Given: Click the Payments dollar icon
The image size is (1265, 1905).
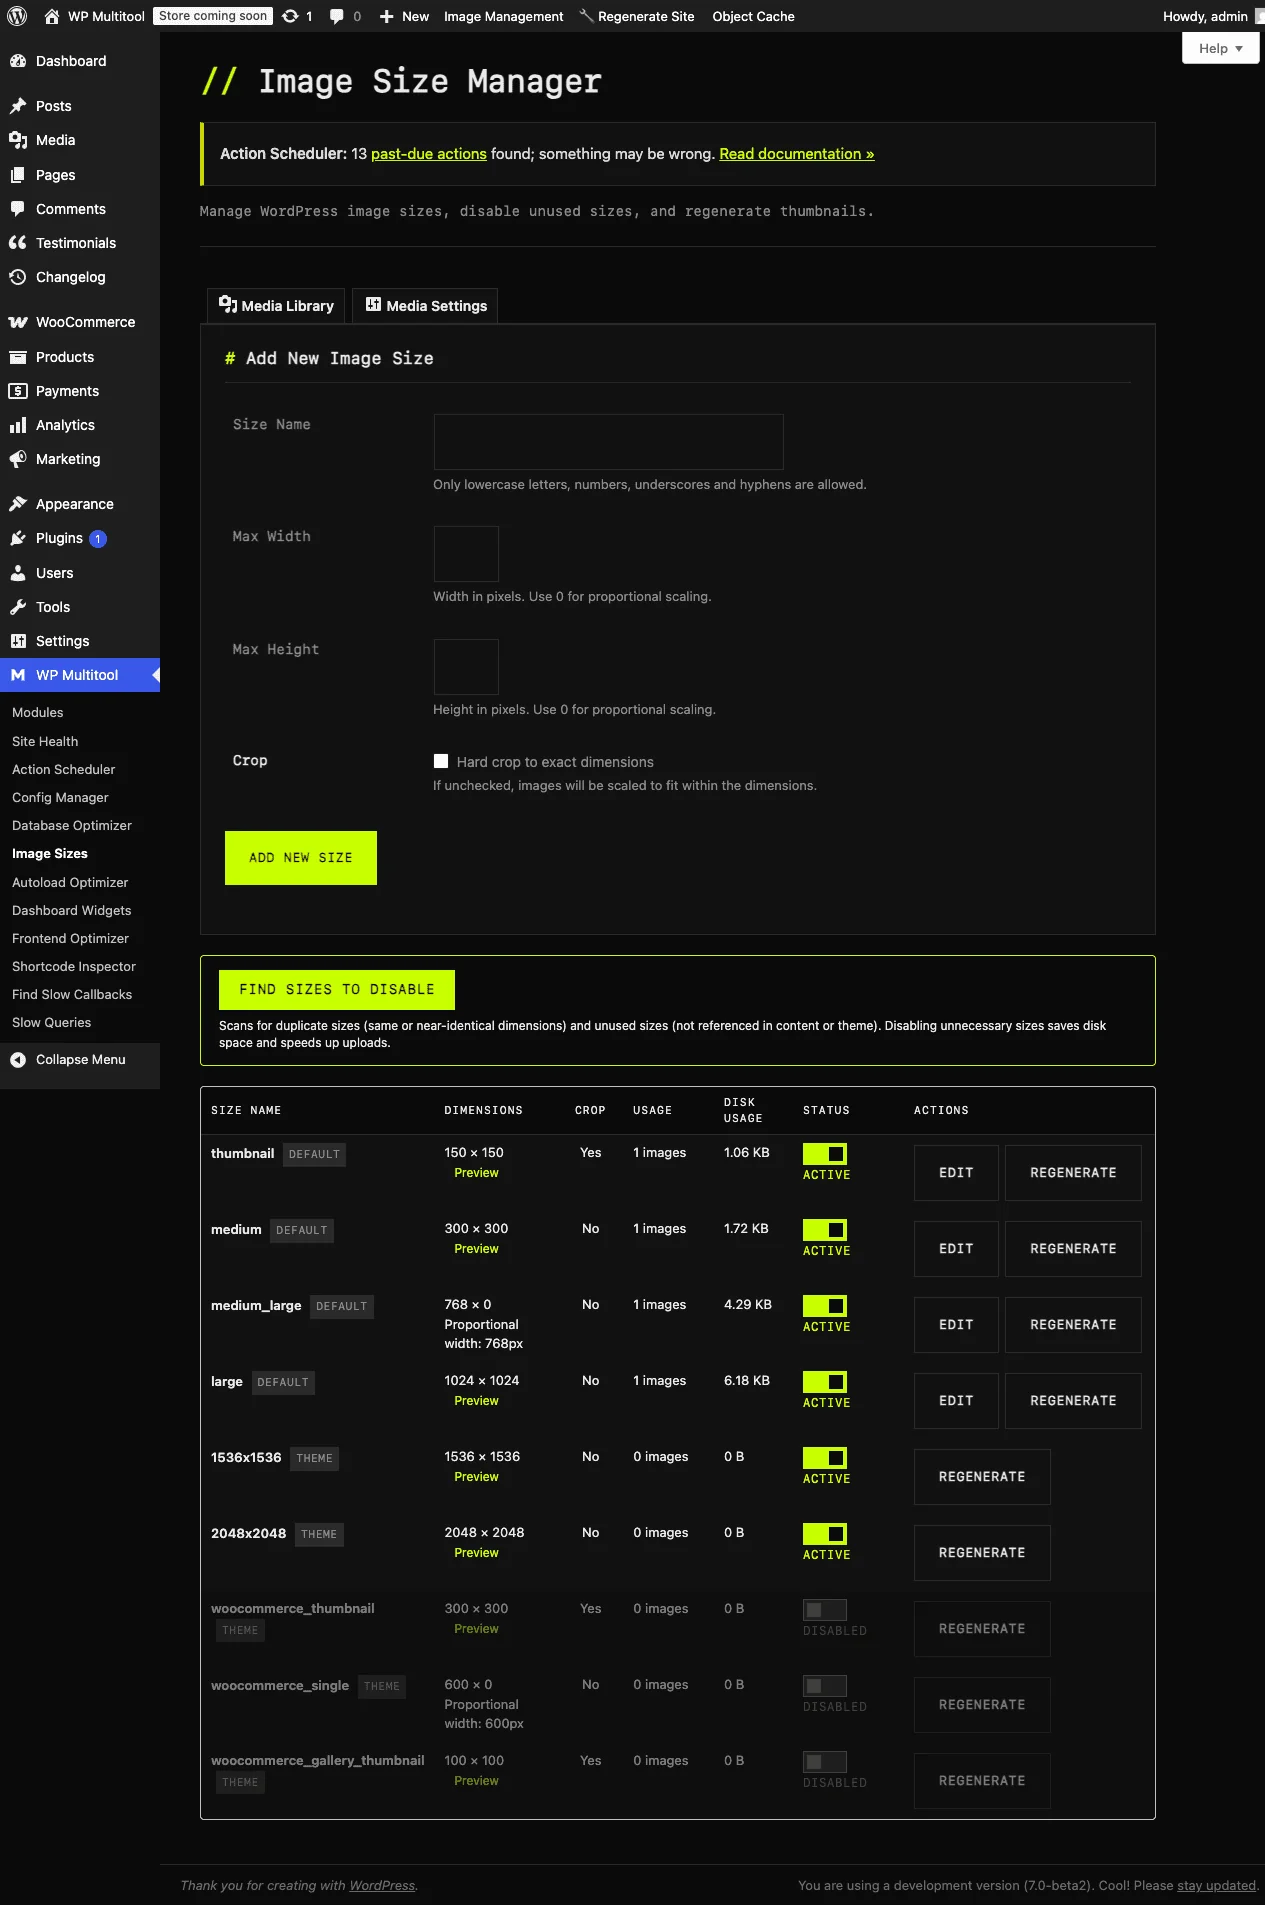Looking at the screenshot, I should [x=18, y=391].
